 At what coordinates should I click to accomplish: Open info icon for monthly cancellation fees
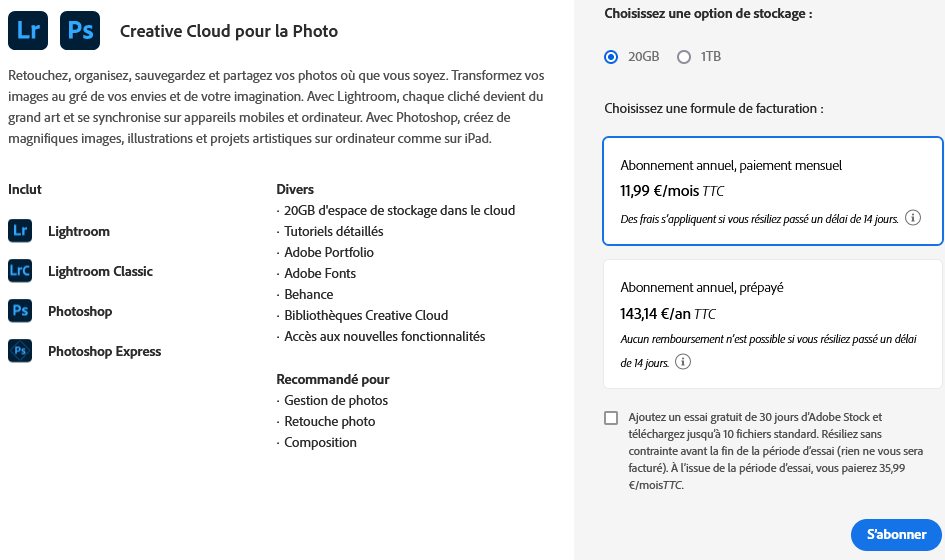[x=913, y=218]
